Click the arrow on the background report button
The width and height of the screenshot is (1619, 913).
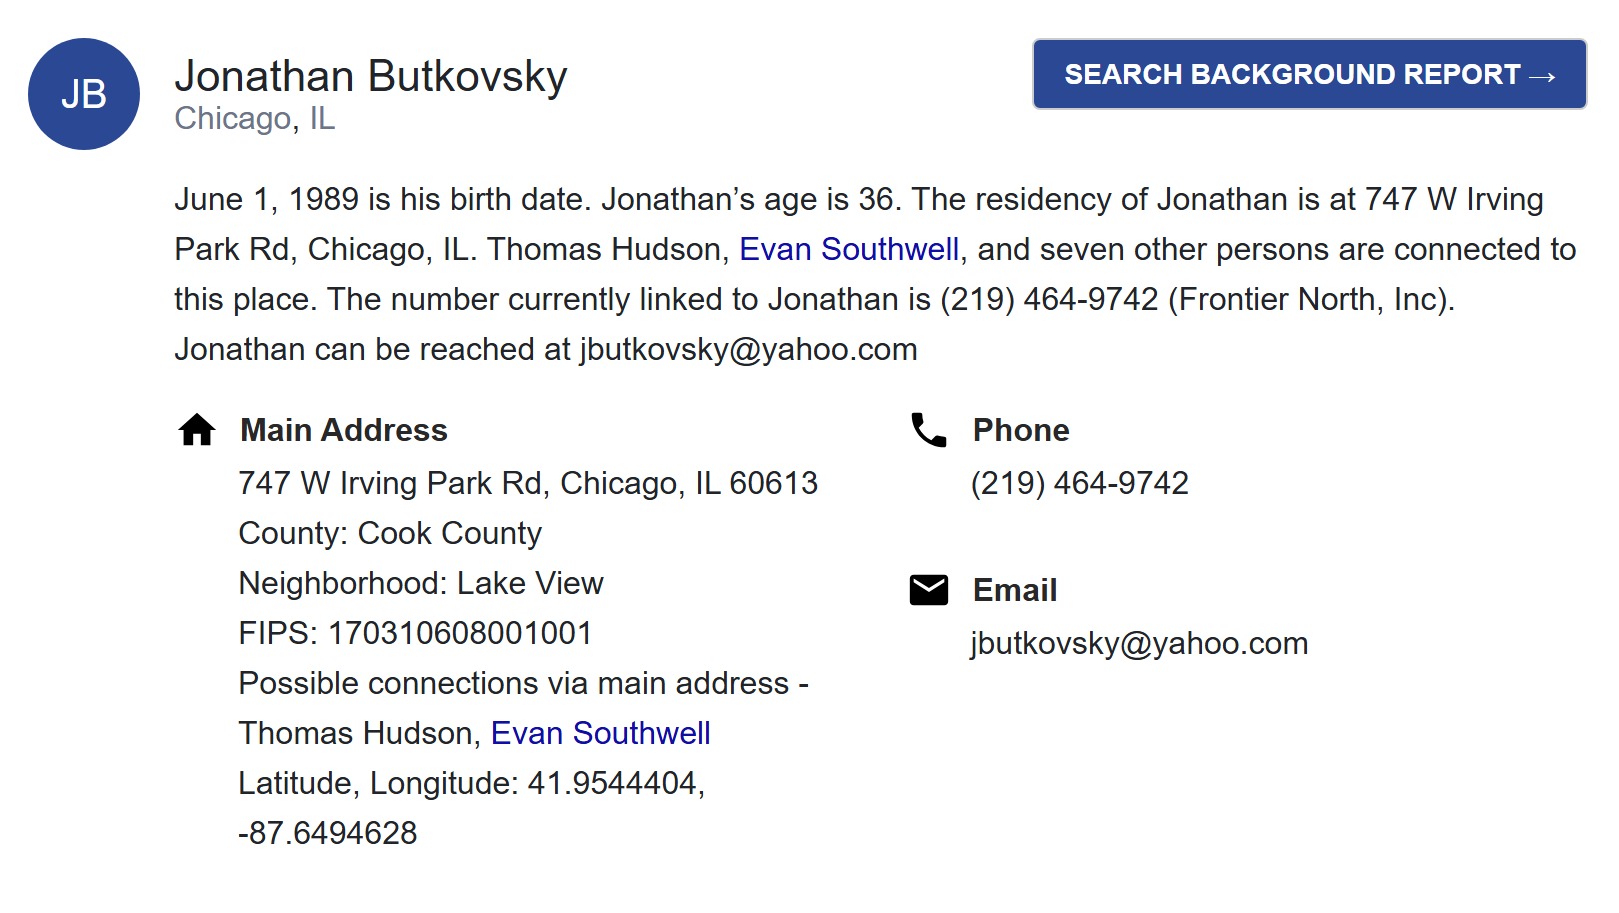[x=1543, y=76]
